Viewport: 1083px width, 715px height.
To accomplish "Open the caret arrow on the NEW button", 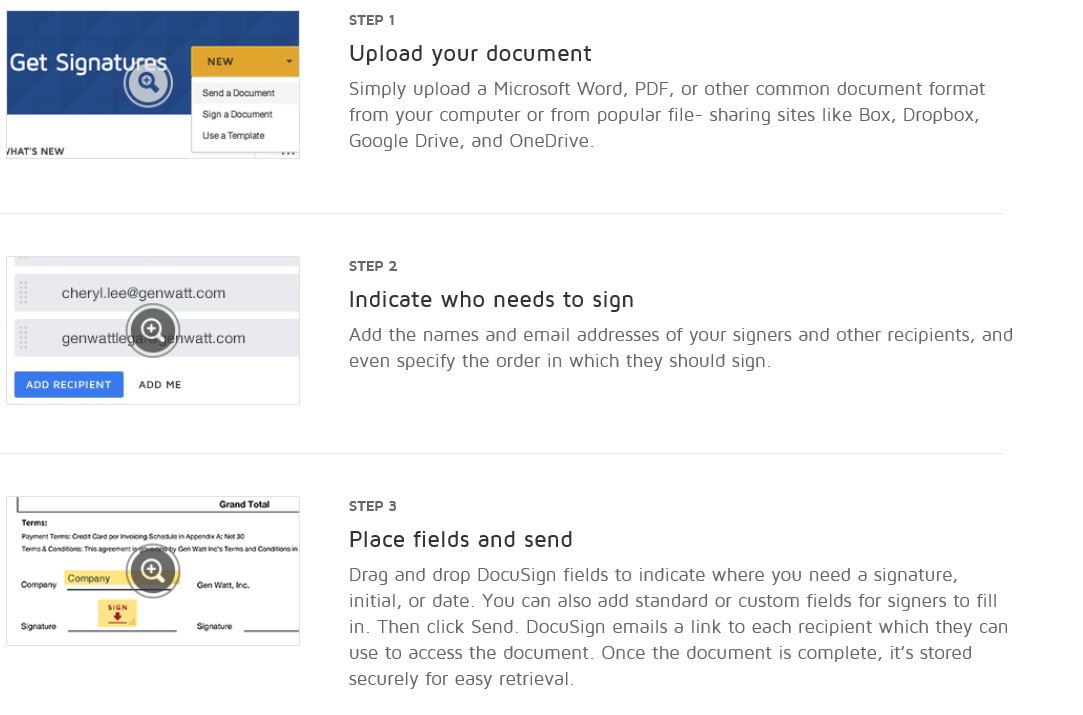I will tap(289, 61).
